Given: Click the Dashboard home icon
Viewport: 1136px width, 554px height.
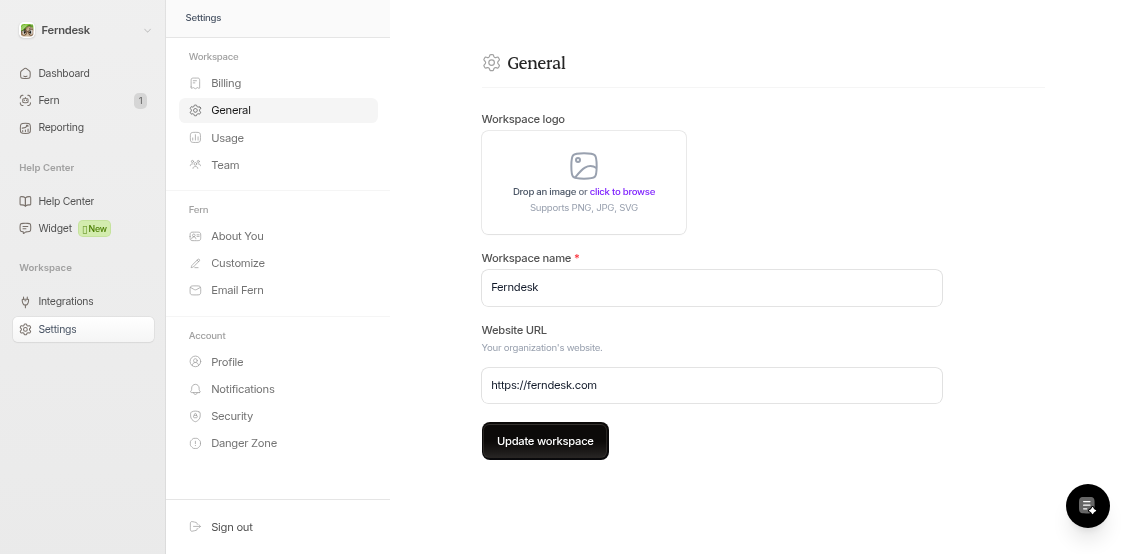Looking at the screenshot, I should [x=25, y=73].
